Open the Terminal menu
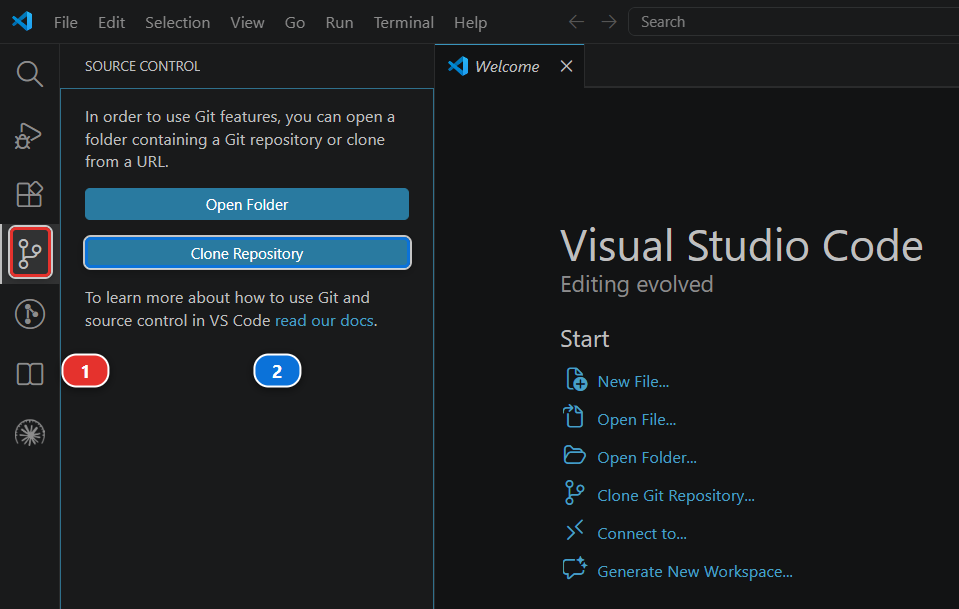Viewport: 959px width, 609px height. pyautogui.click(x=404, y=23)
